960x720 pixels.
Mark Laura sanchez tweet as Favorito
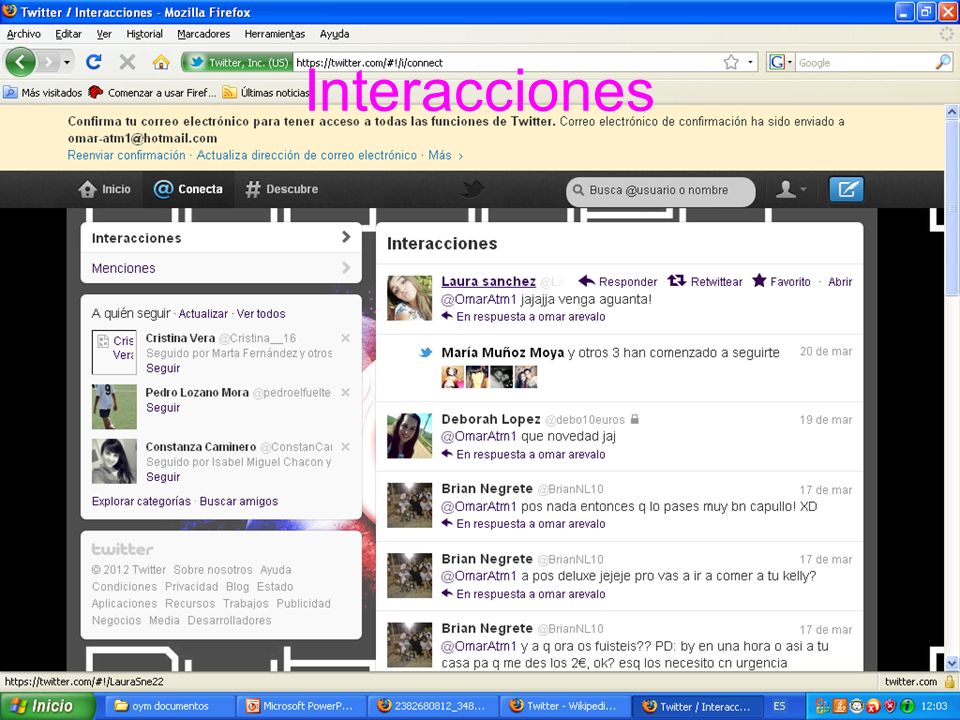[x=781, y=282]
